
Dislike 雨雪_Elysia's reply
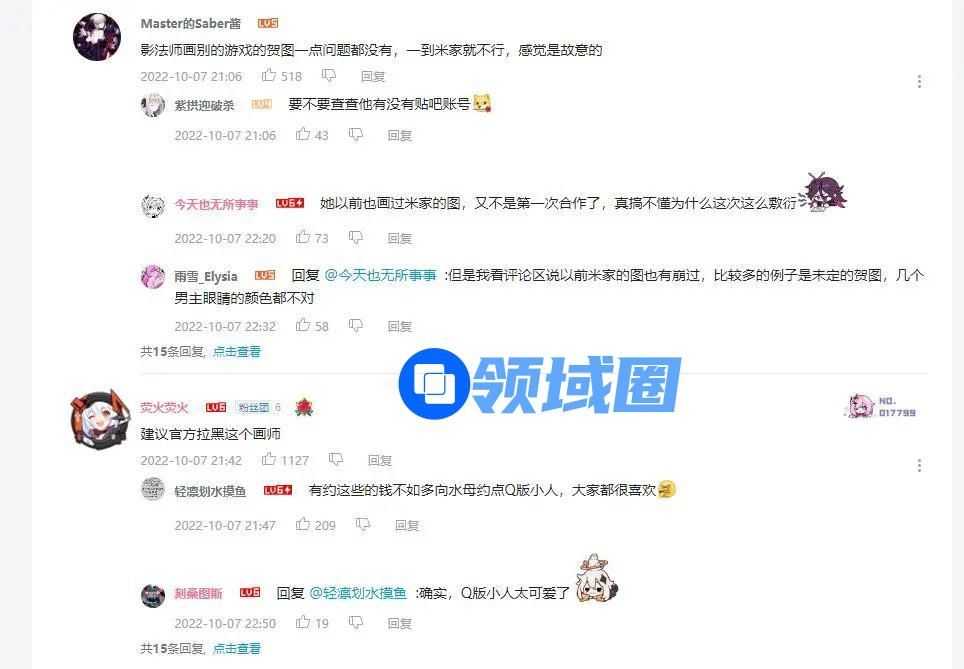coord(356,325)
